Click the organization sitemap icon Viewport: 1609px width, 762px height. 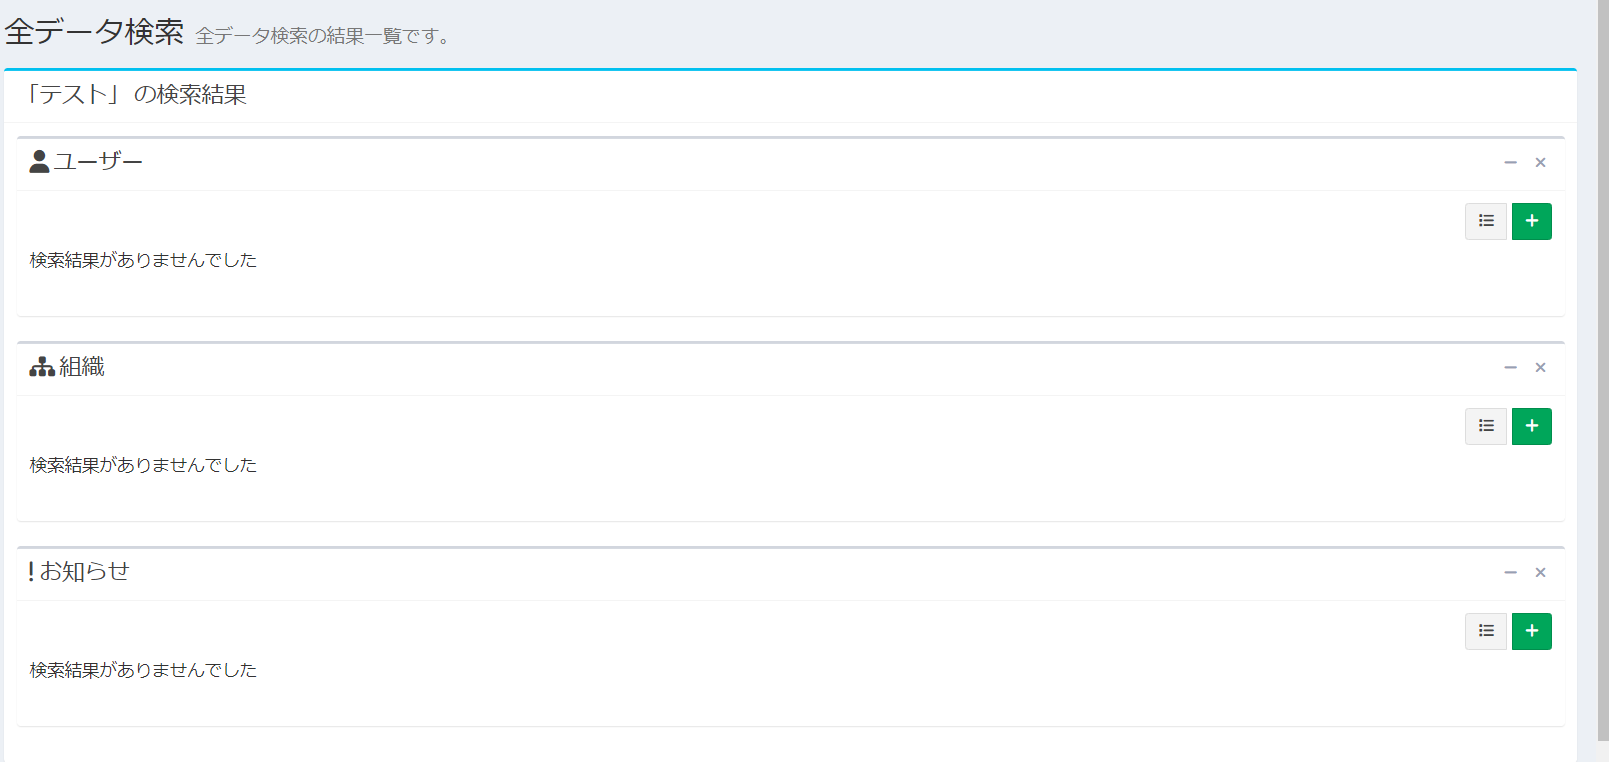42,367
